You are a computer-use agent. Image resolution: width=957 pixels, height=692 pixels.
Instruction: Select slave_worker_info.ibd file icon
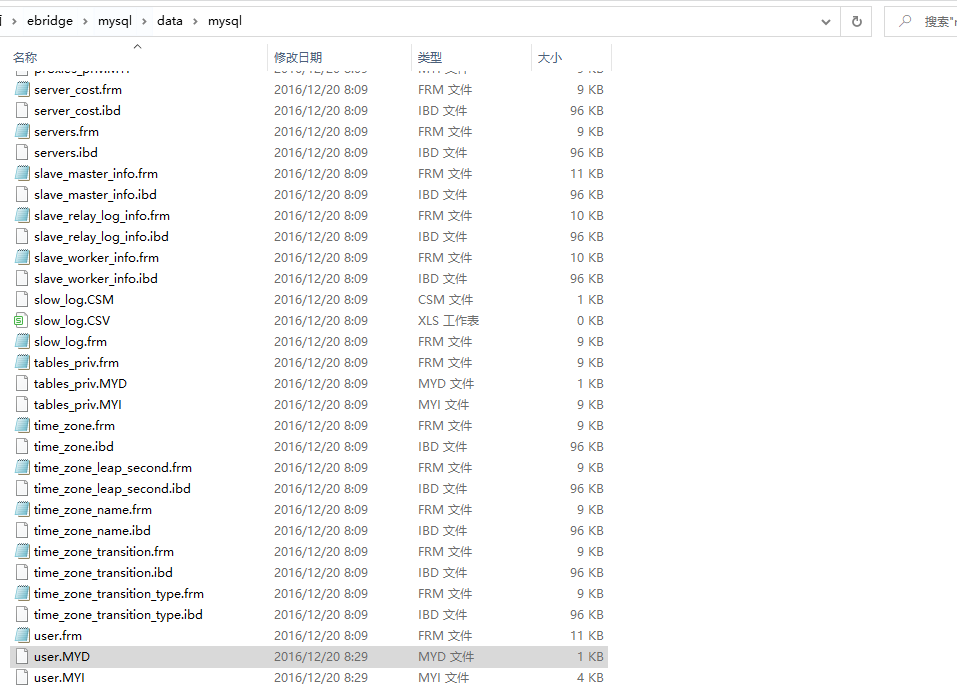click(x=22, y=279)
